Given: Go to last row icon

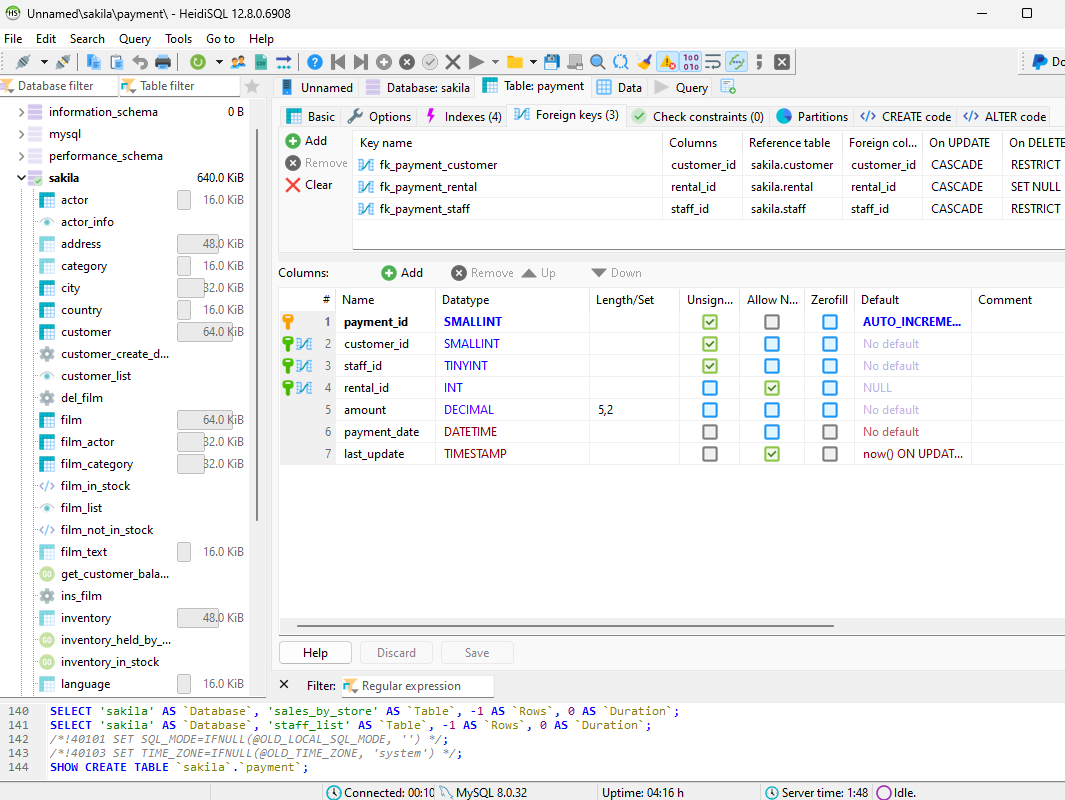Looking at the screenshot, I should [x=361, y=62].
